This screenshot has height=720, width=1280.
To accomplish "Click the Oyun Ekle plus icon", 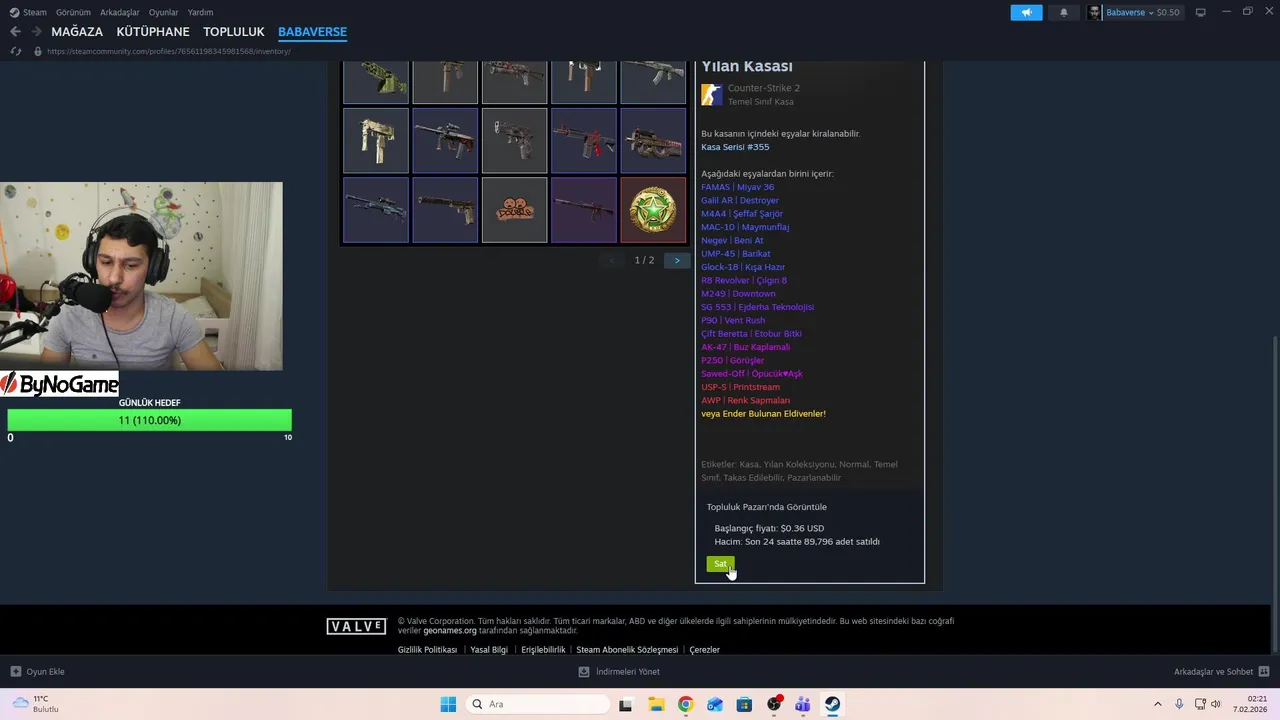I will (15, 671).
